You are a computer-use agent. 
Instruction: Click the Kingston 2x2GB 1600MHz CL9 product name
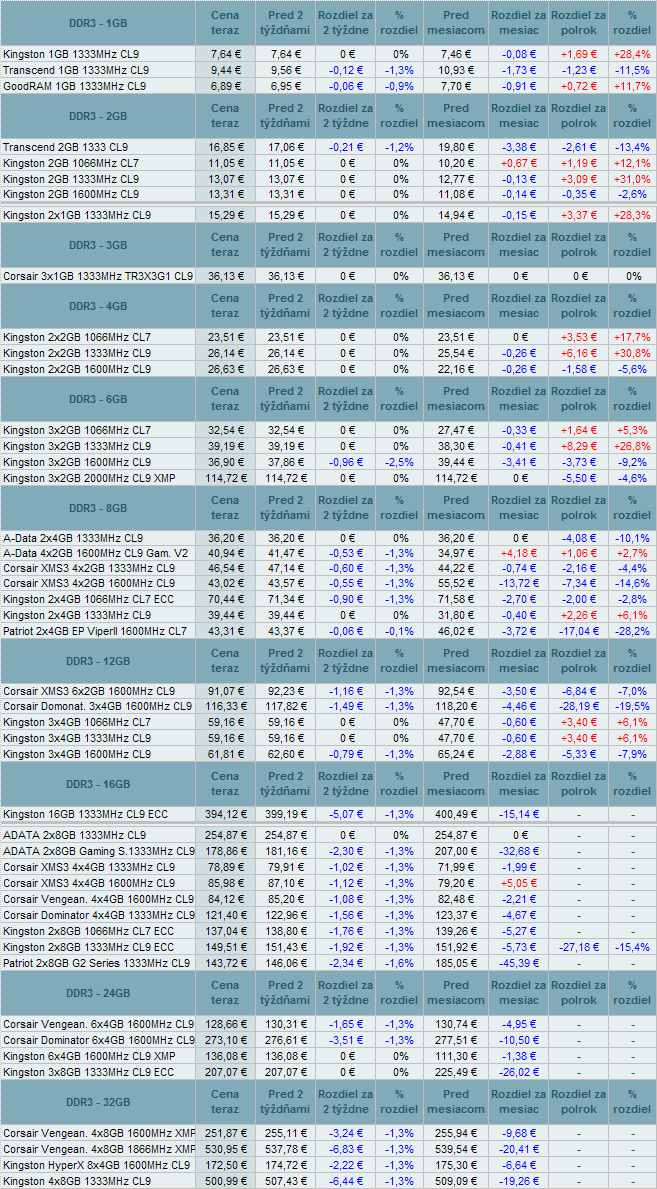pos(77,369)
